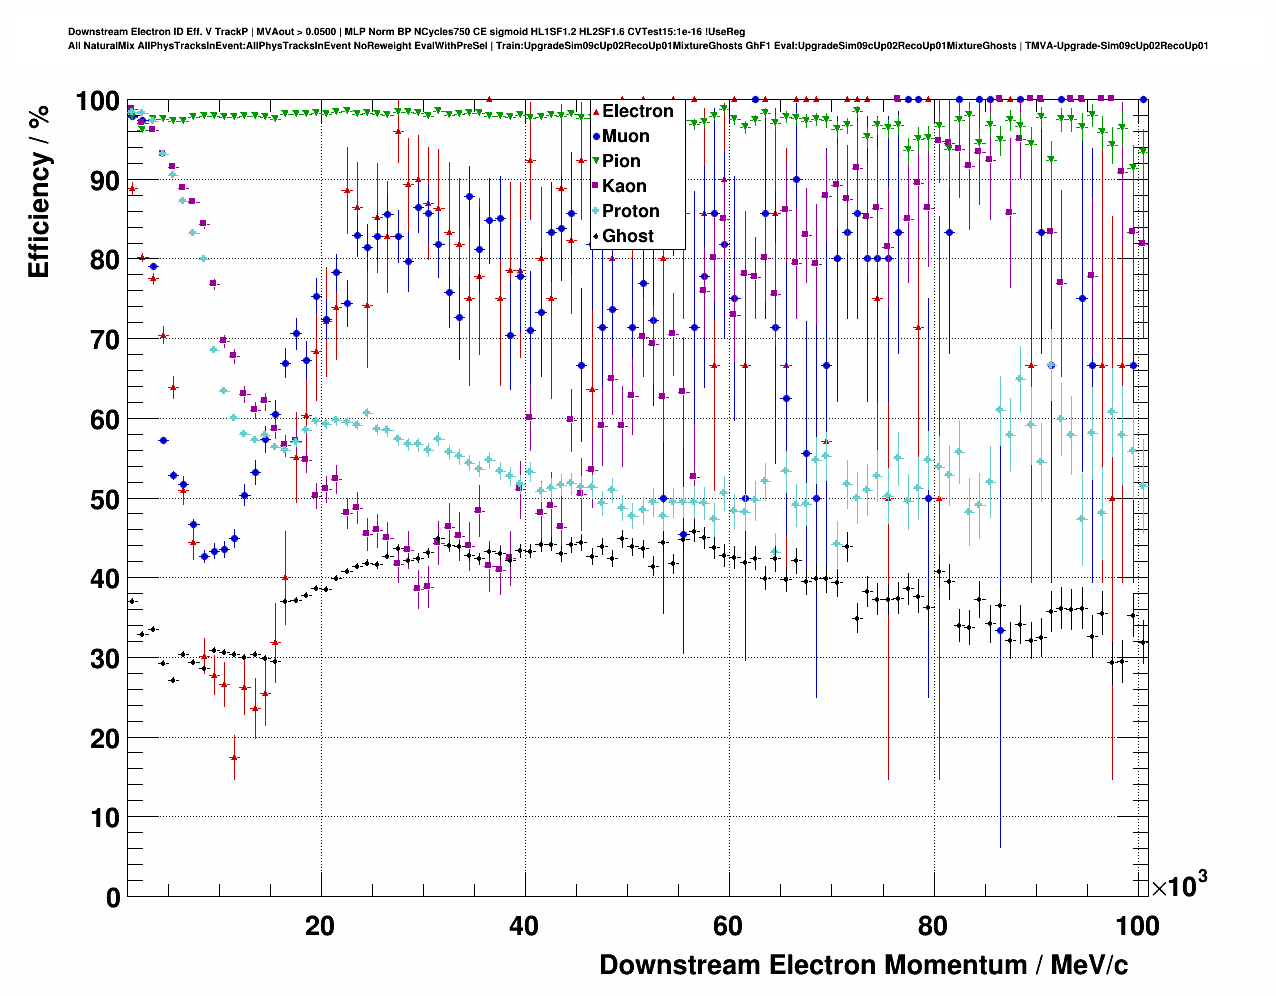Select the 'Kaon' legend label

point(624,186)
